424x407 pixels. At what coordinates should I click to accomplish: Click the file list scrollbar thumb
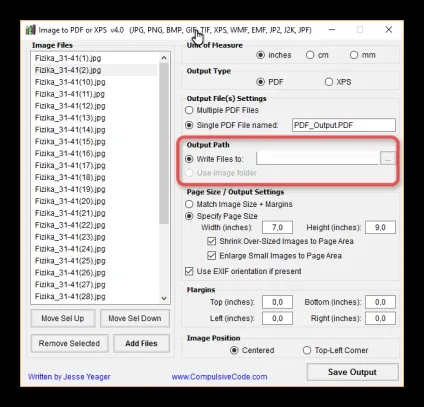click(164, 143)
